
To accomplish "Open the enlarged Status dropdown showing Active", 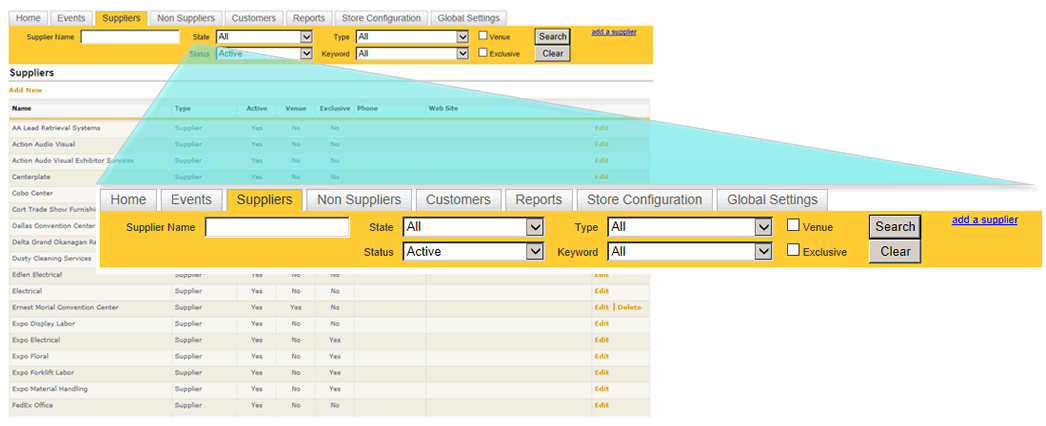I will point(472,252).
